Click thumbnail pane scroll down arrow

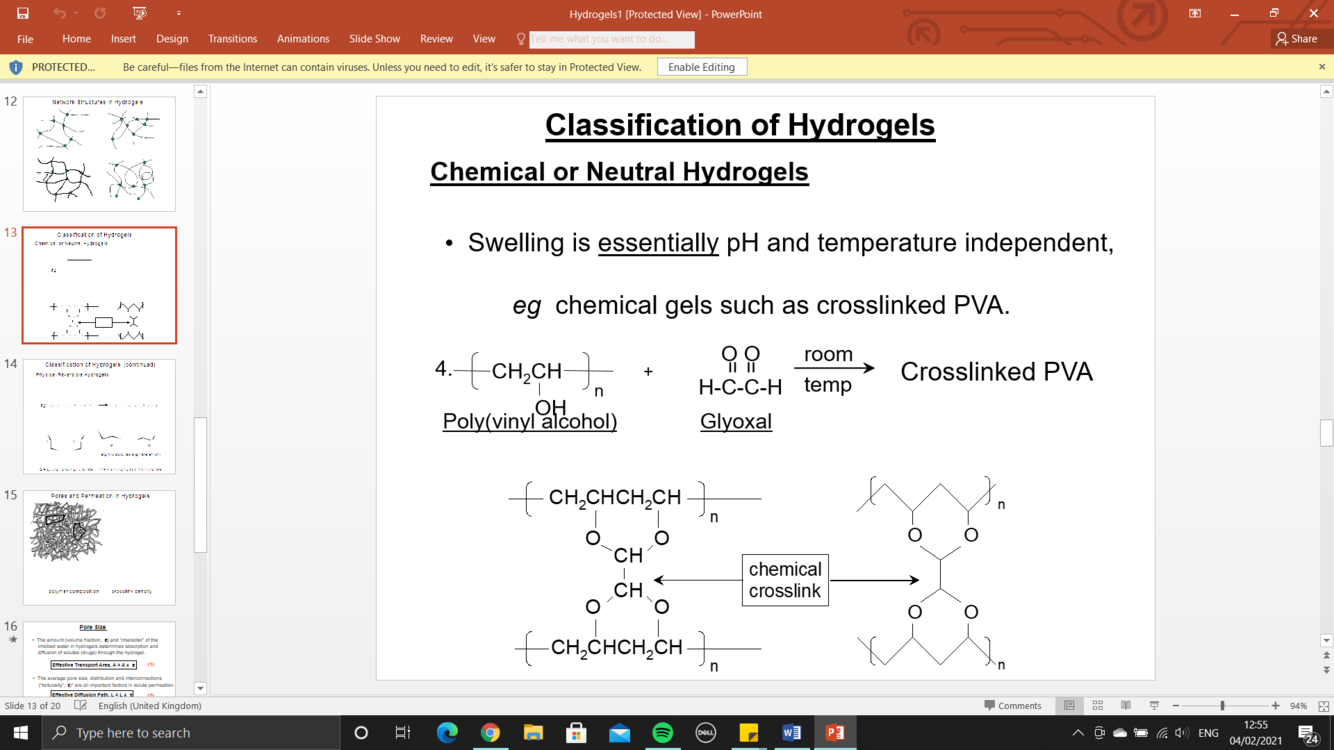coord(200,688)
